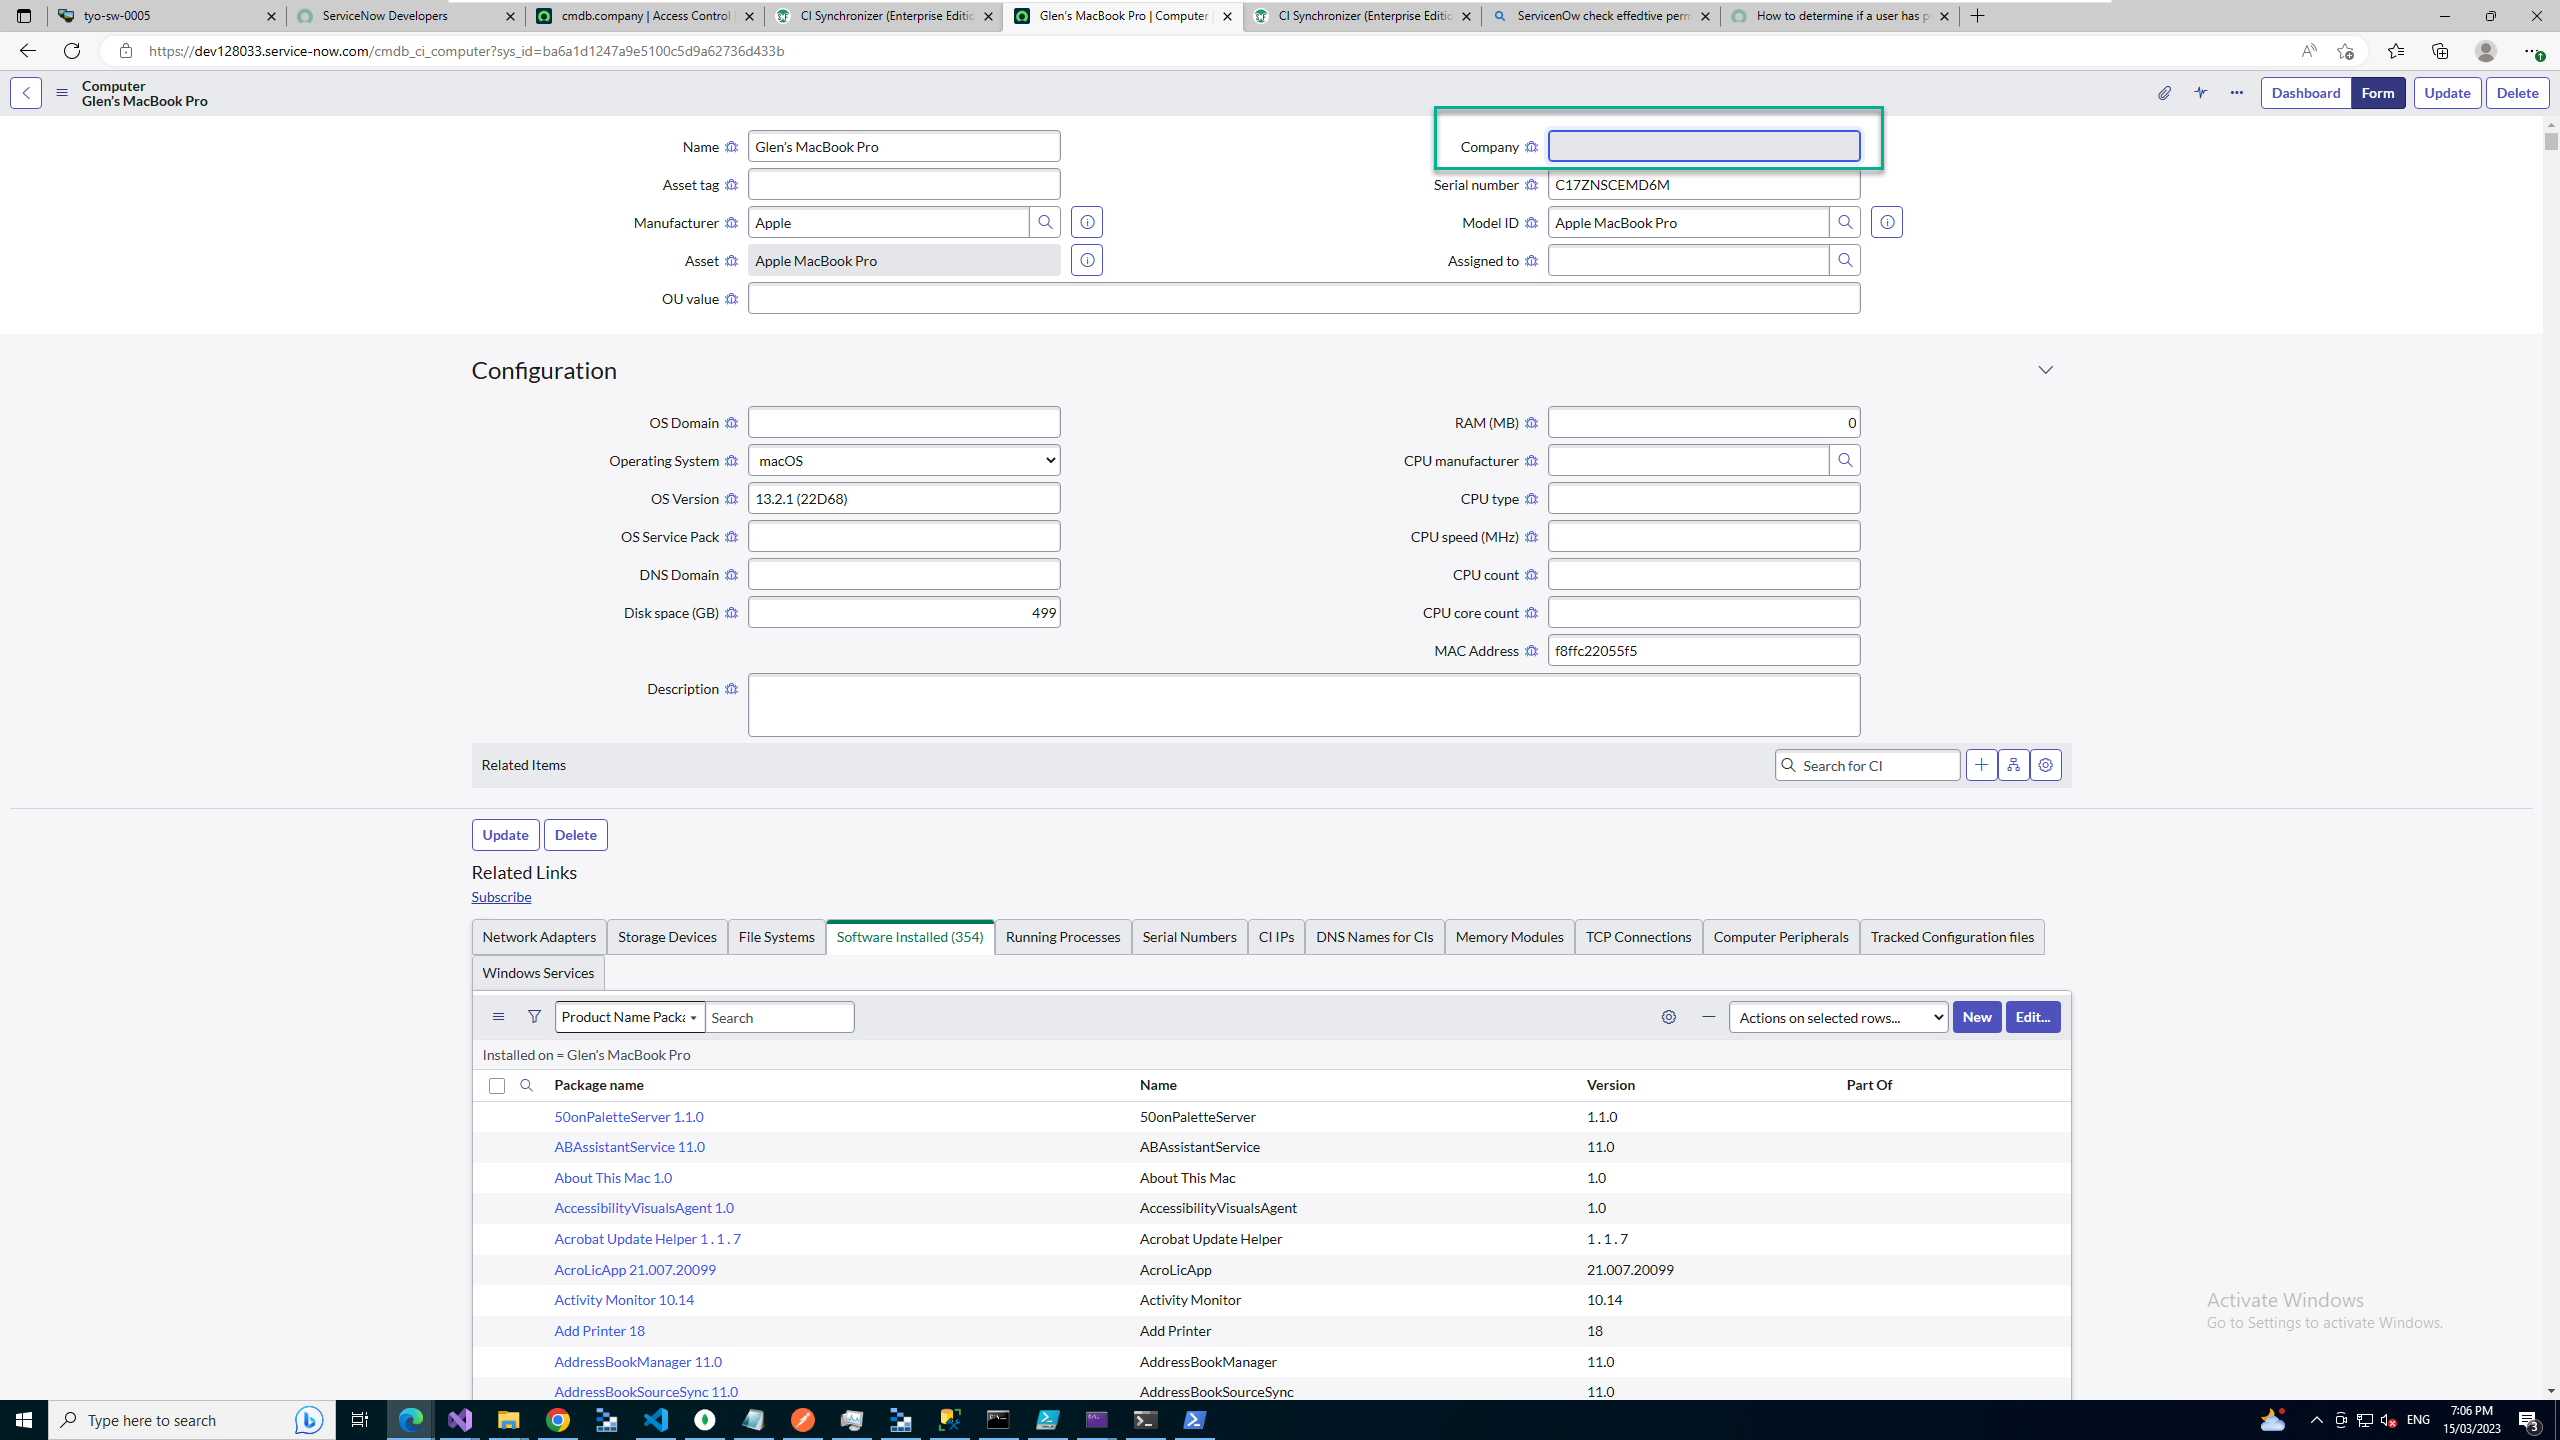Preview the Asset record via info icon
Screen dimensions: 2560x1440
(x=1087, y=260)
